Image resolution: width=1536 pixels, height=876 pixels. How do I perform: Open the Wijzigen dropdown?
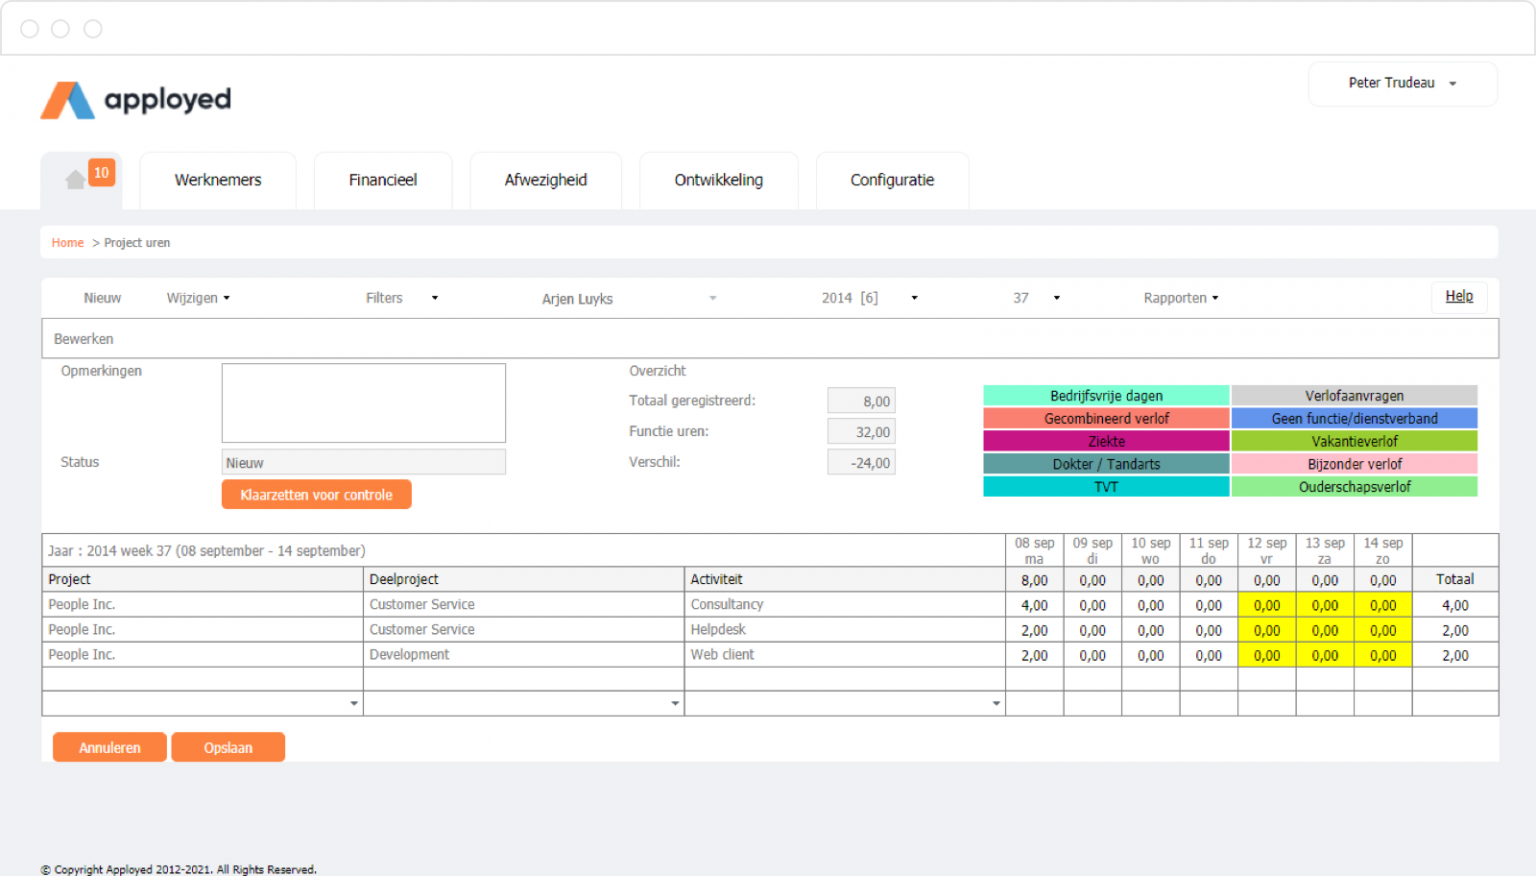pos(197,297)
